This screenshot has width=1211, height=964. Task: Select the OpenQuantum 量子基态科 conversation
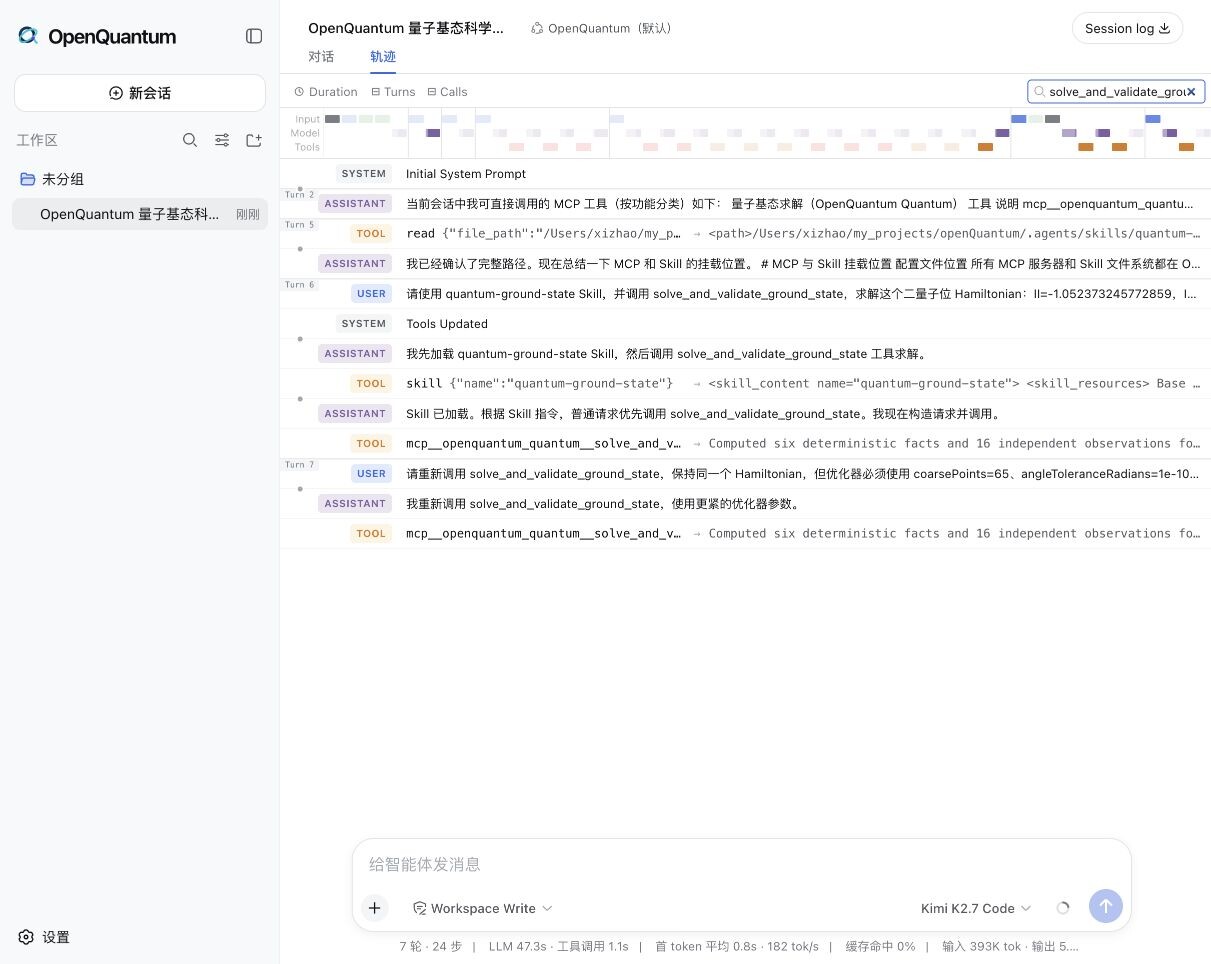click(140, 214)
